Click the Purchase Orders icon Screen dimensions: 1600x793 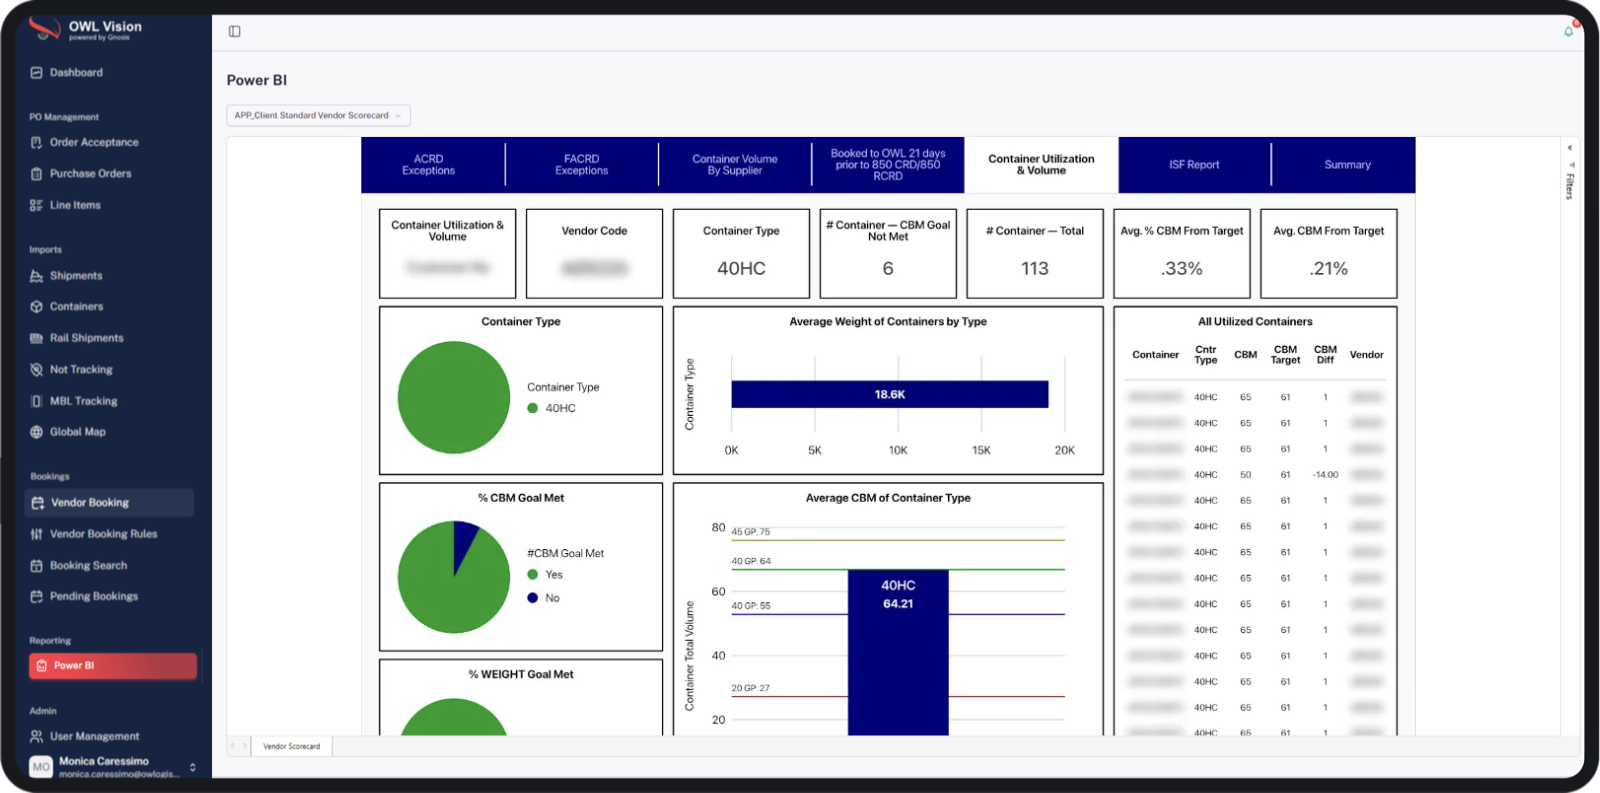[x=37, y=174]
